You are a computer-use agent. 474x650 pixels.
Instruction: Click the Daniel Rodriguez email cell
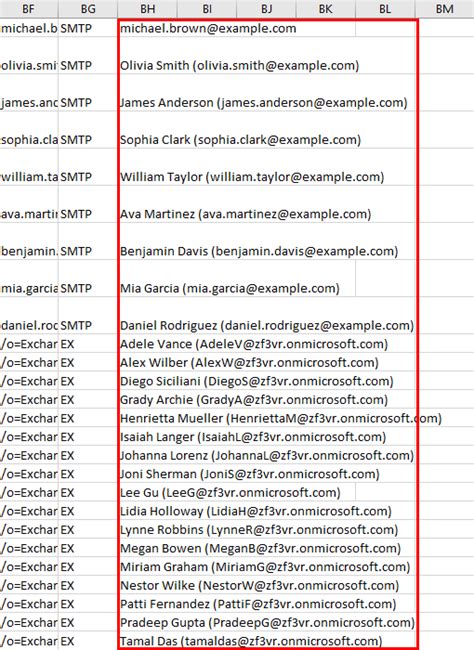(267, 325)
